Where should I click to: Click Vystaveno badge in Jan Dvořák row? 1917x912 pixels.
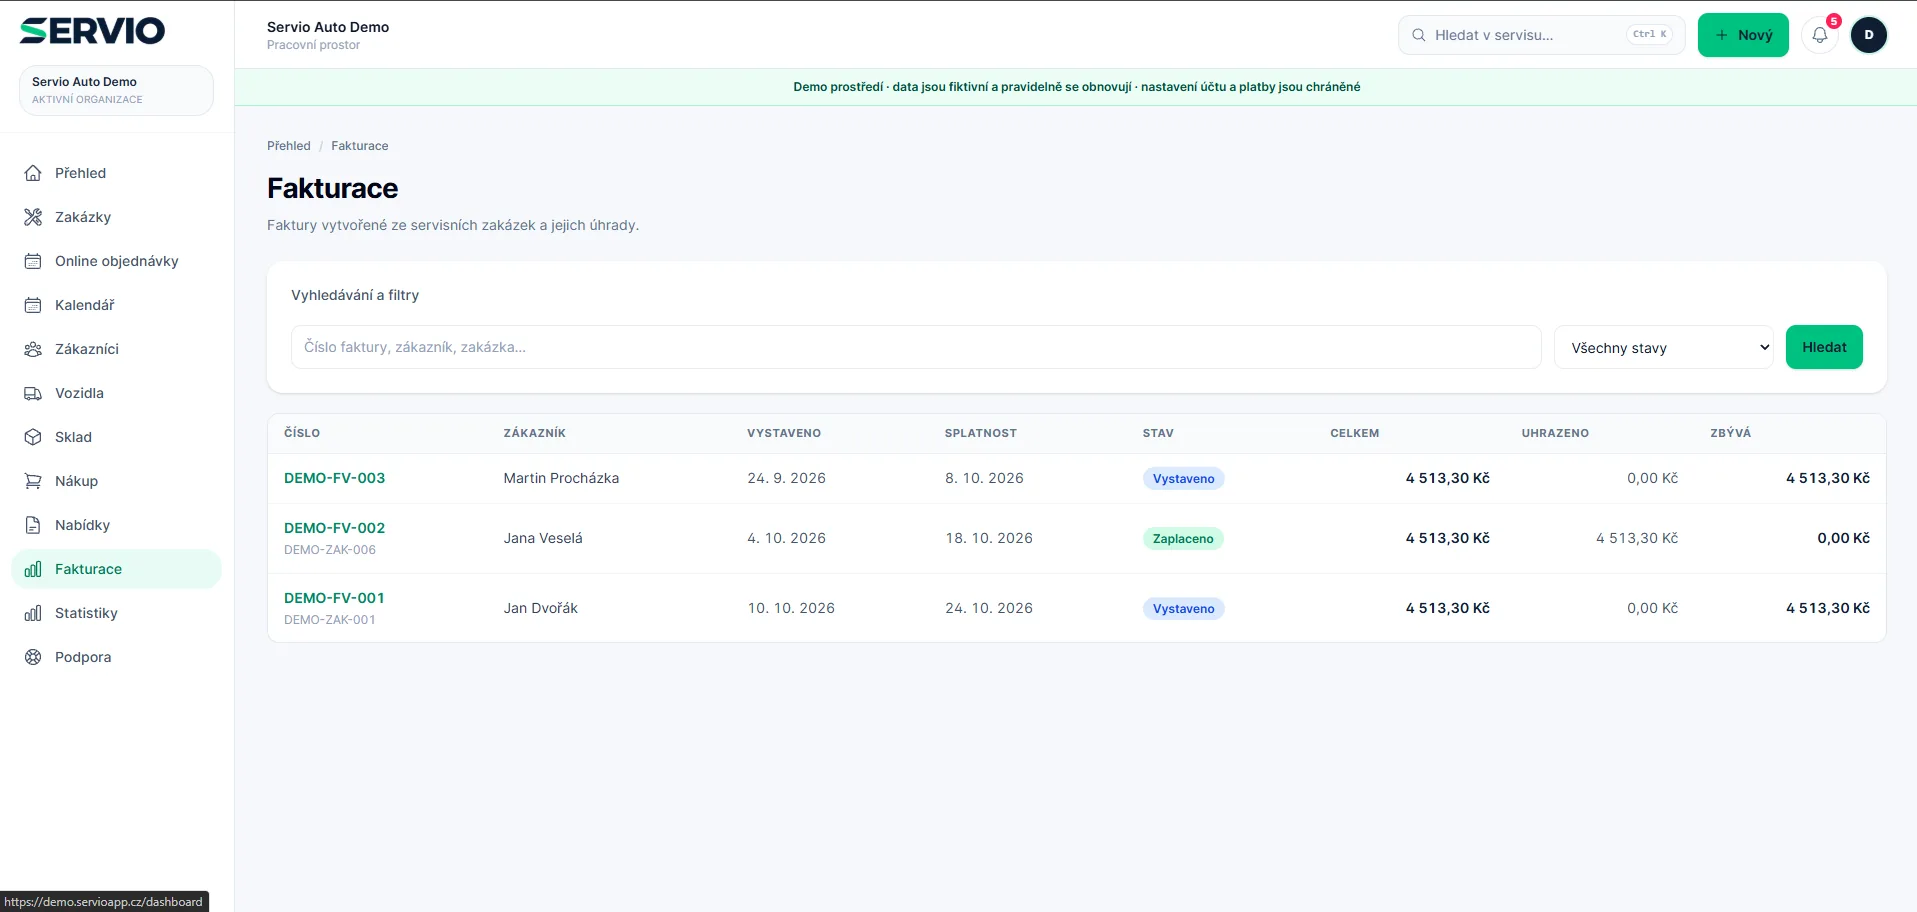[1183, 609]
